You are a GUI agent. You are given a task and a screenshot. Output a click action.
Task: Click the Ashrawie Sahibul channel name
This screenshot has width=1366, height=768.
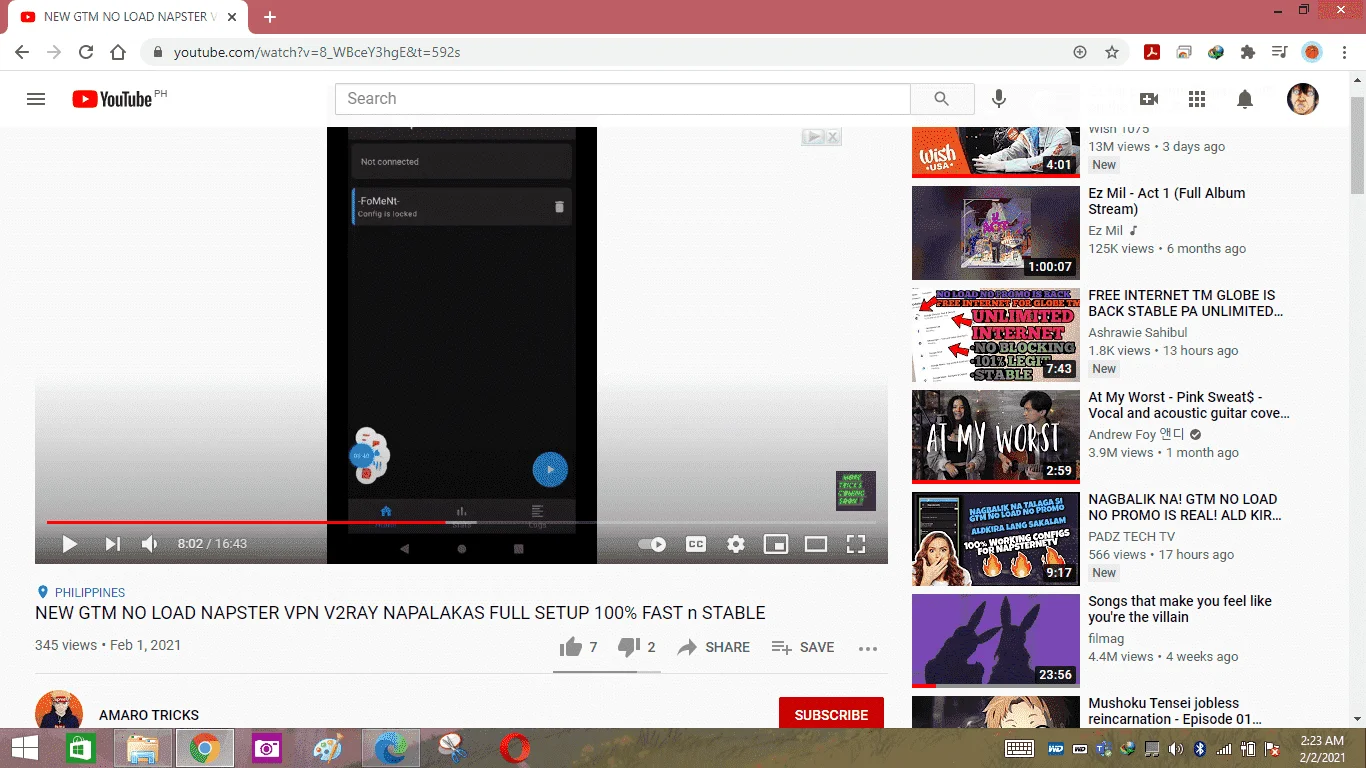[x=1138, y=332]
